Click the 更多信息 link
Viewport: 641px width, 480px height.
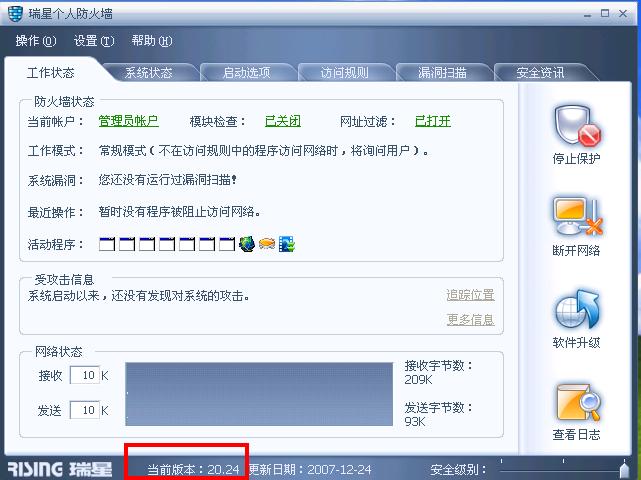471,319
